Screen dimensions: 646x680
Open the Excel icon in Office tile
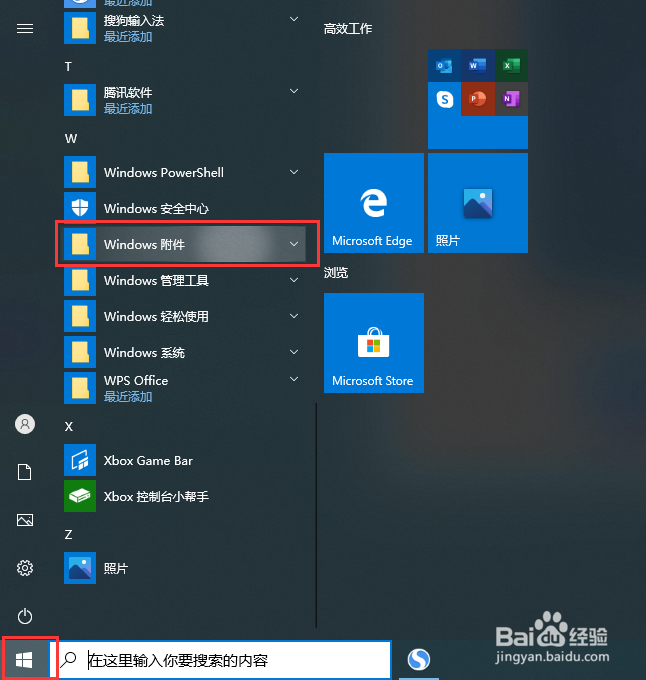coord(511,65)
